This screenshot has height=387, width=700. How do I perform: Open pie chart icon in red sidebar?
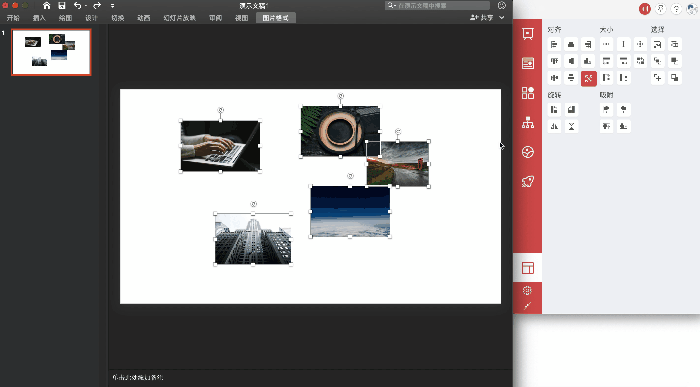coord(528,152)
